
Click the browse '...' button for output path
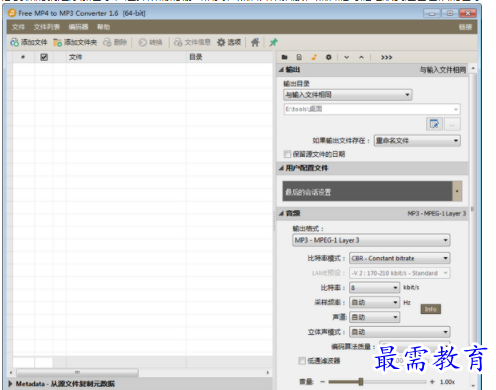pos(452,124)
